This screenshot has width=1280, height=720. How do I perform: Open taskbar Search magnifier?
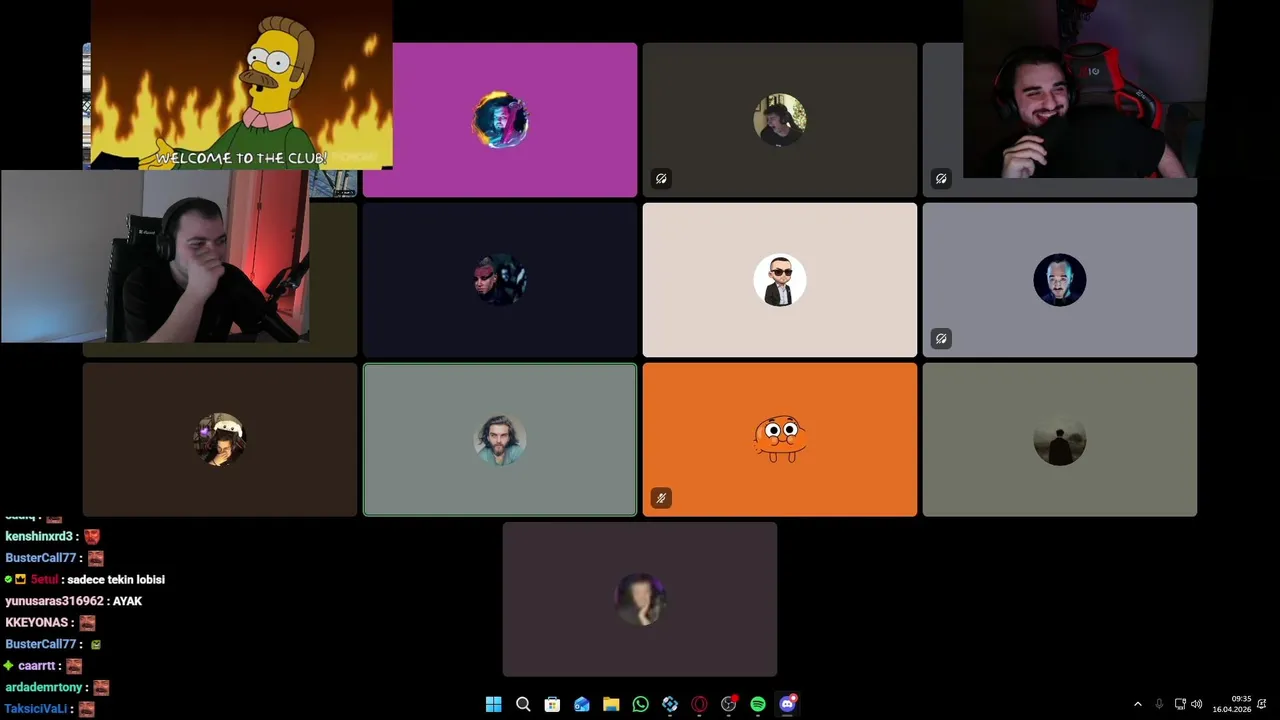523,704
